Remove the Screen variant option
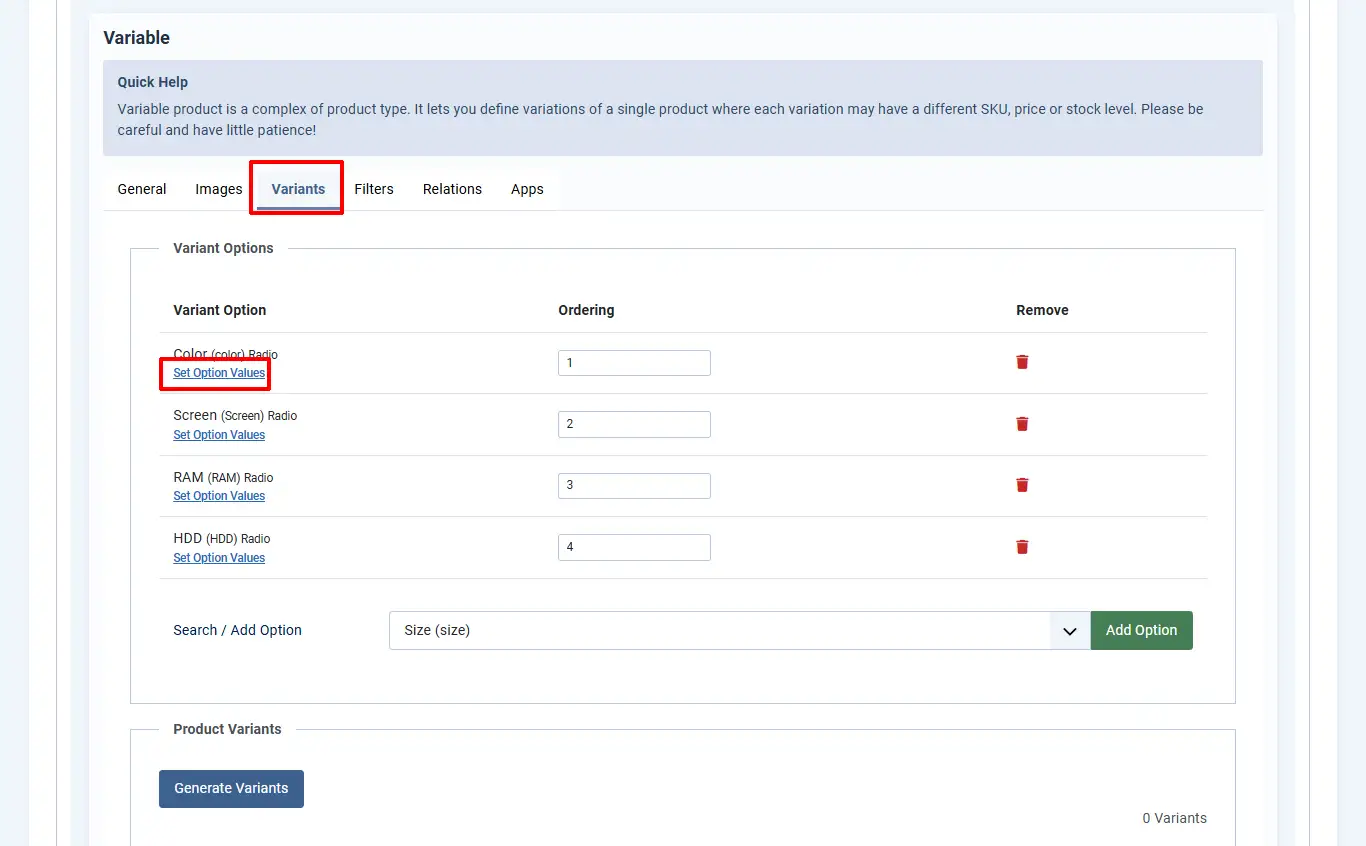This screenshot has width=1366, height=846. (x=1022, y=424)
